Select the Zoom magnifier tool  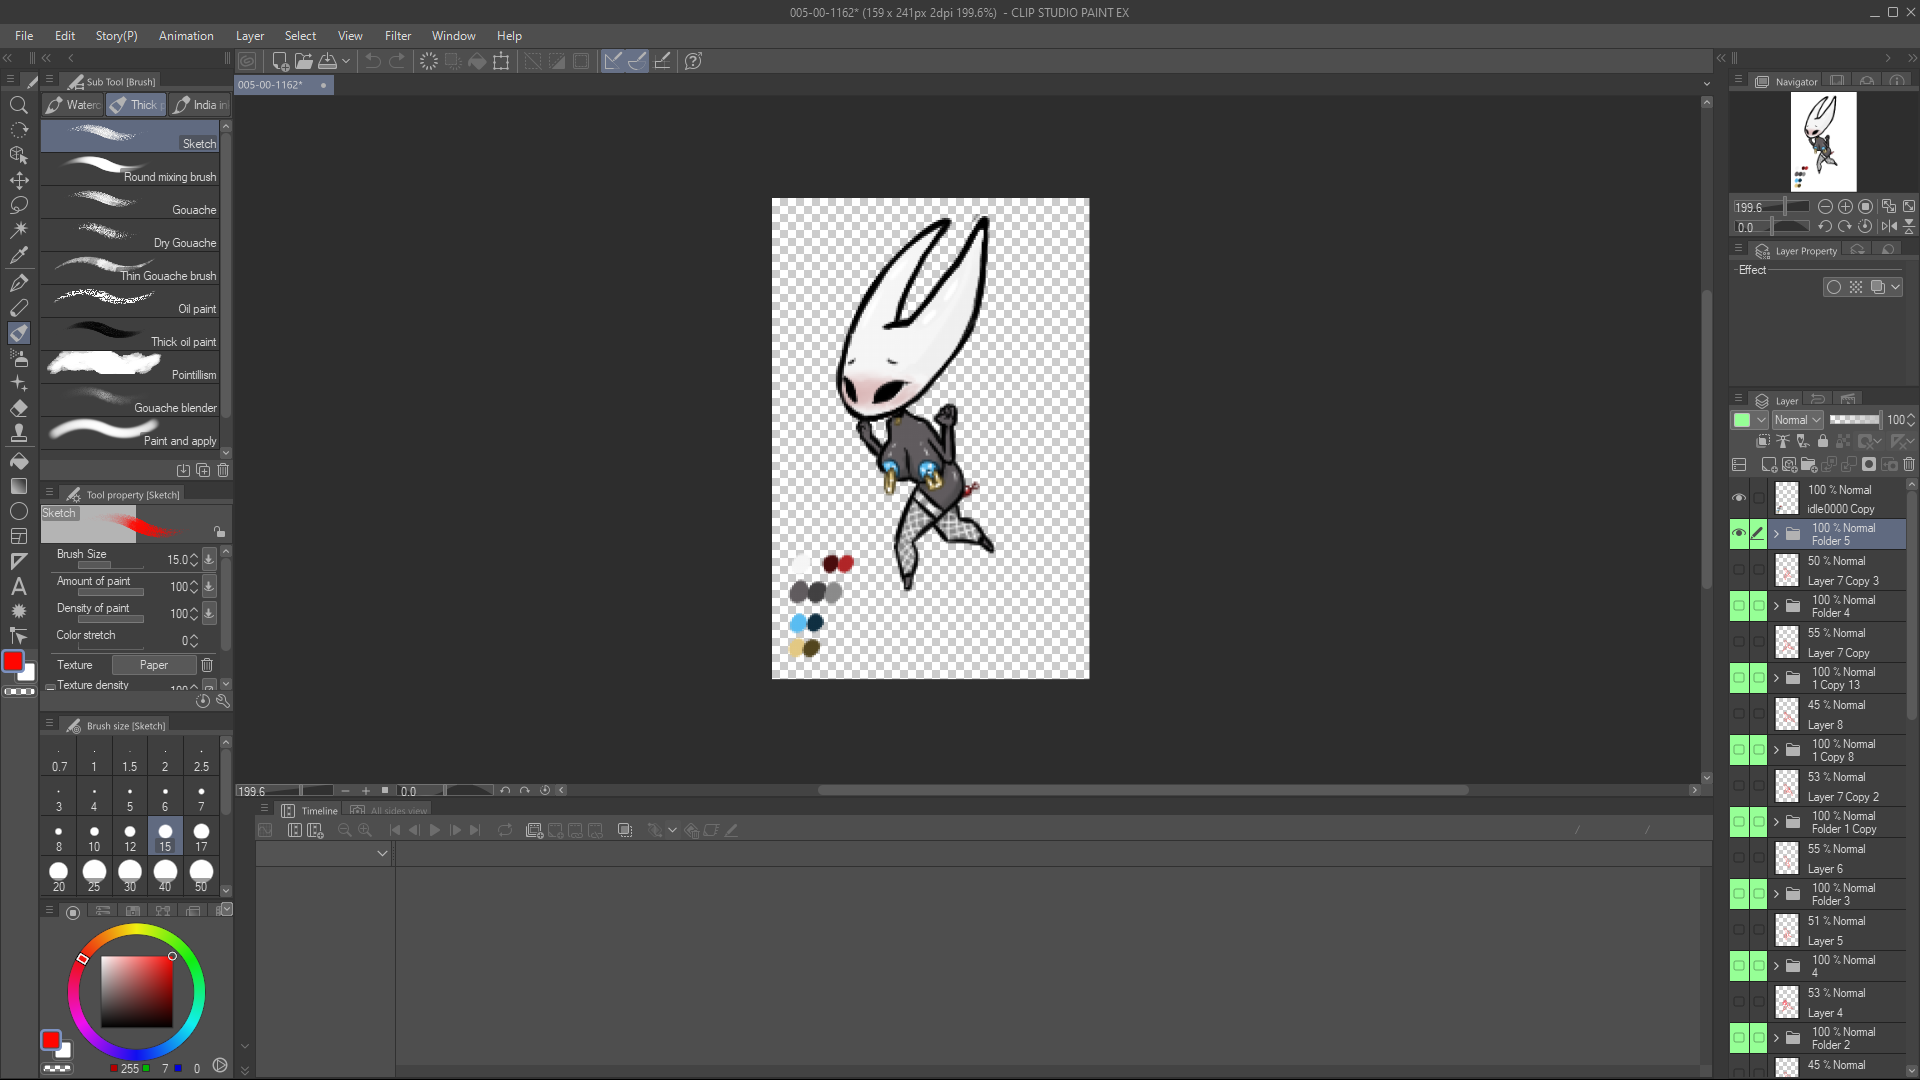tap(18, 105)
